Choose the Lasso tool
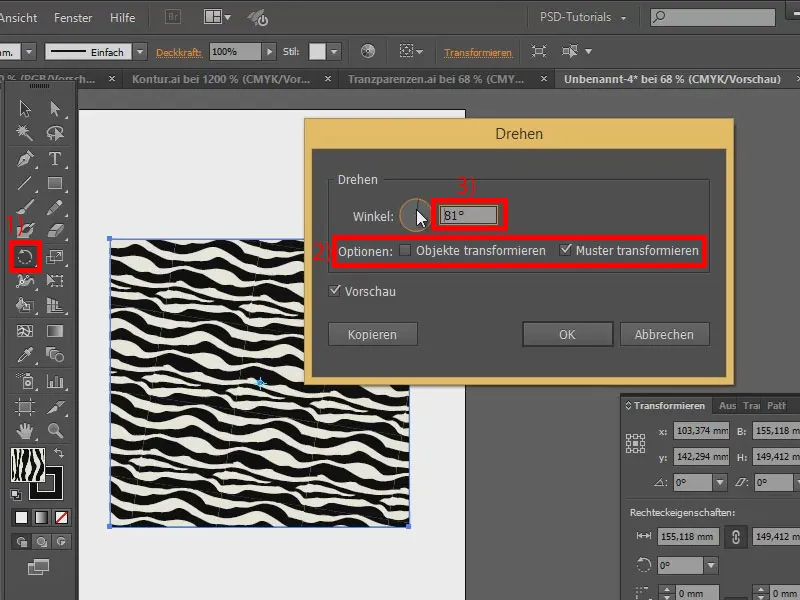 55,133
